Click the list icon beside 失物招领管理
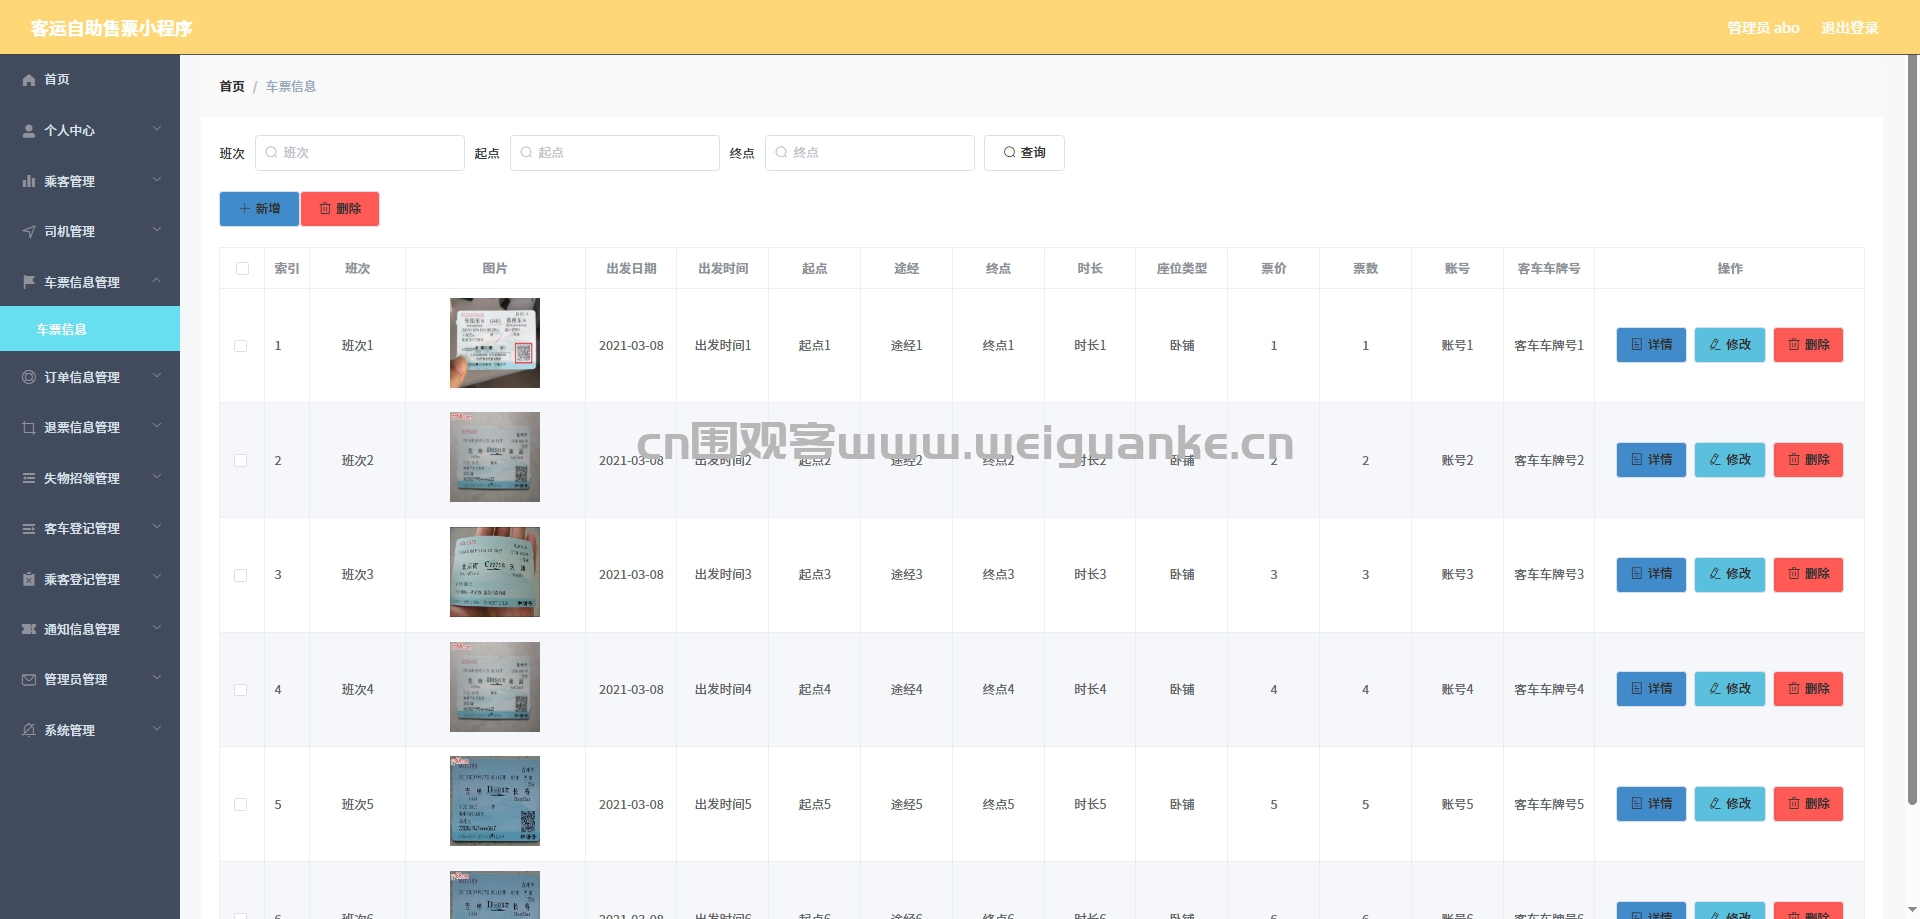Image resolution: width=1920 pixels, height=919 pixels. 29,478
